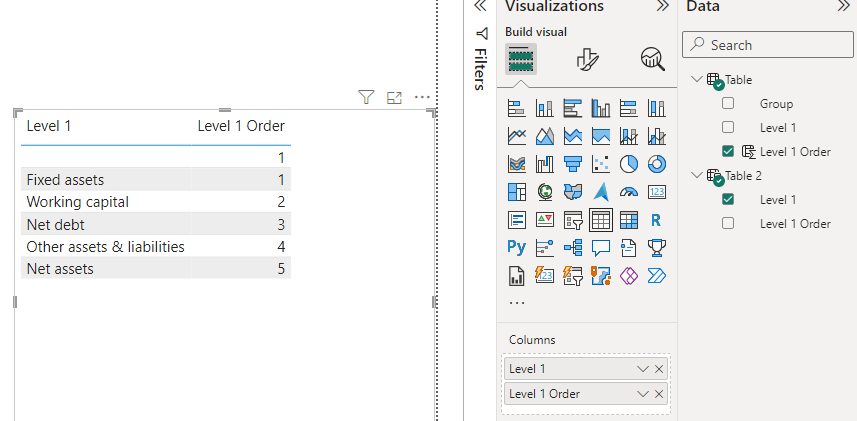Select the Multi-row card visual
857x421 pixels.
tap(516, 220)
